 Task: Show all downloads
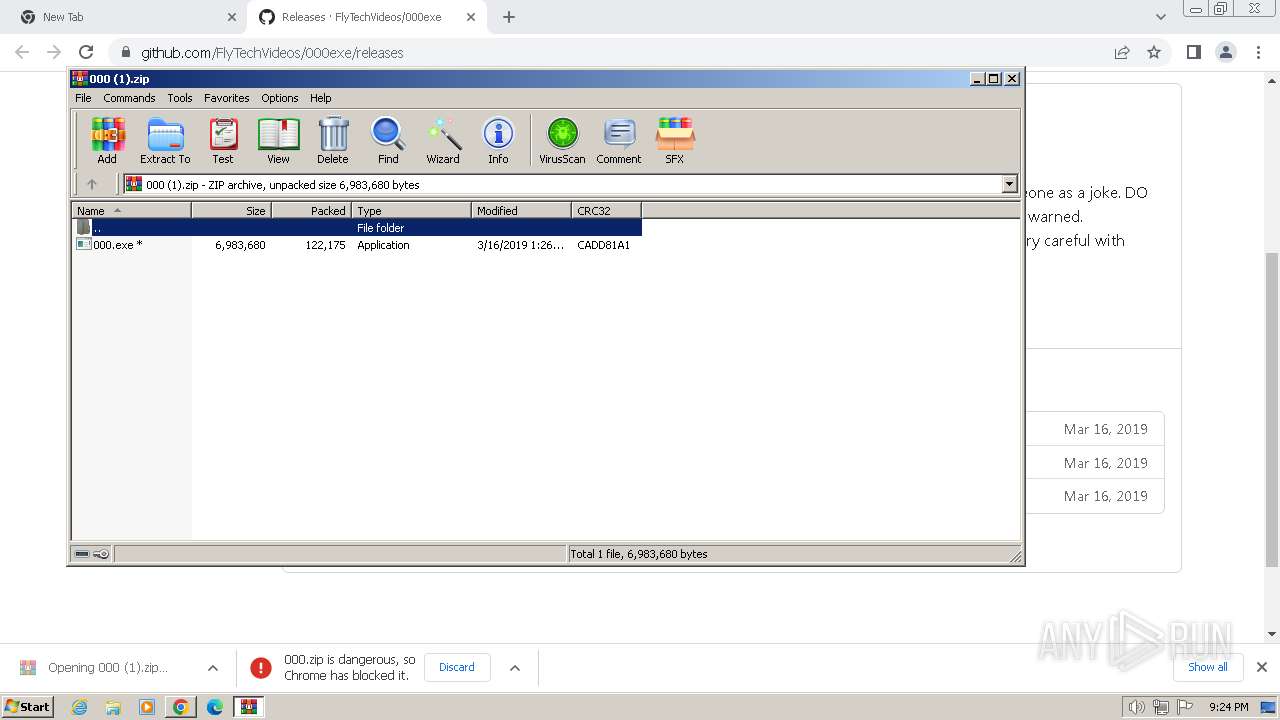(x=1208, y=667)
